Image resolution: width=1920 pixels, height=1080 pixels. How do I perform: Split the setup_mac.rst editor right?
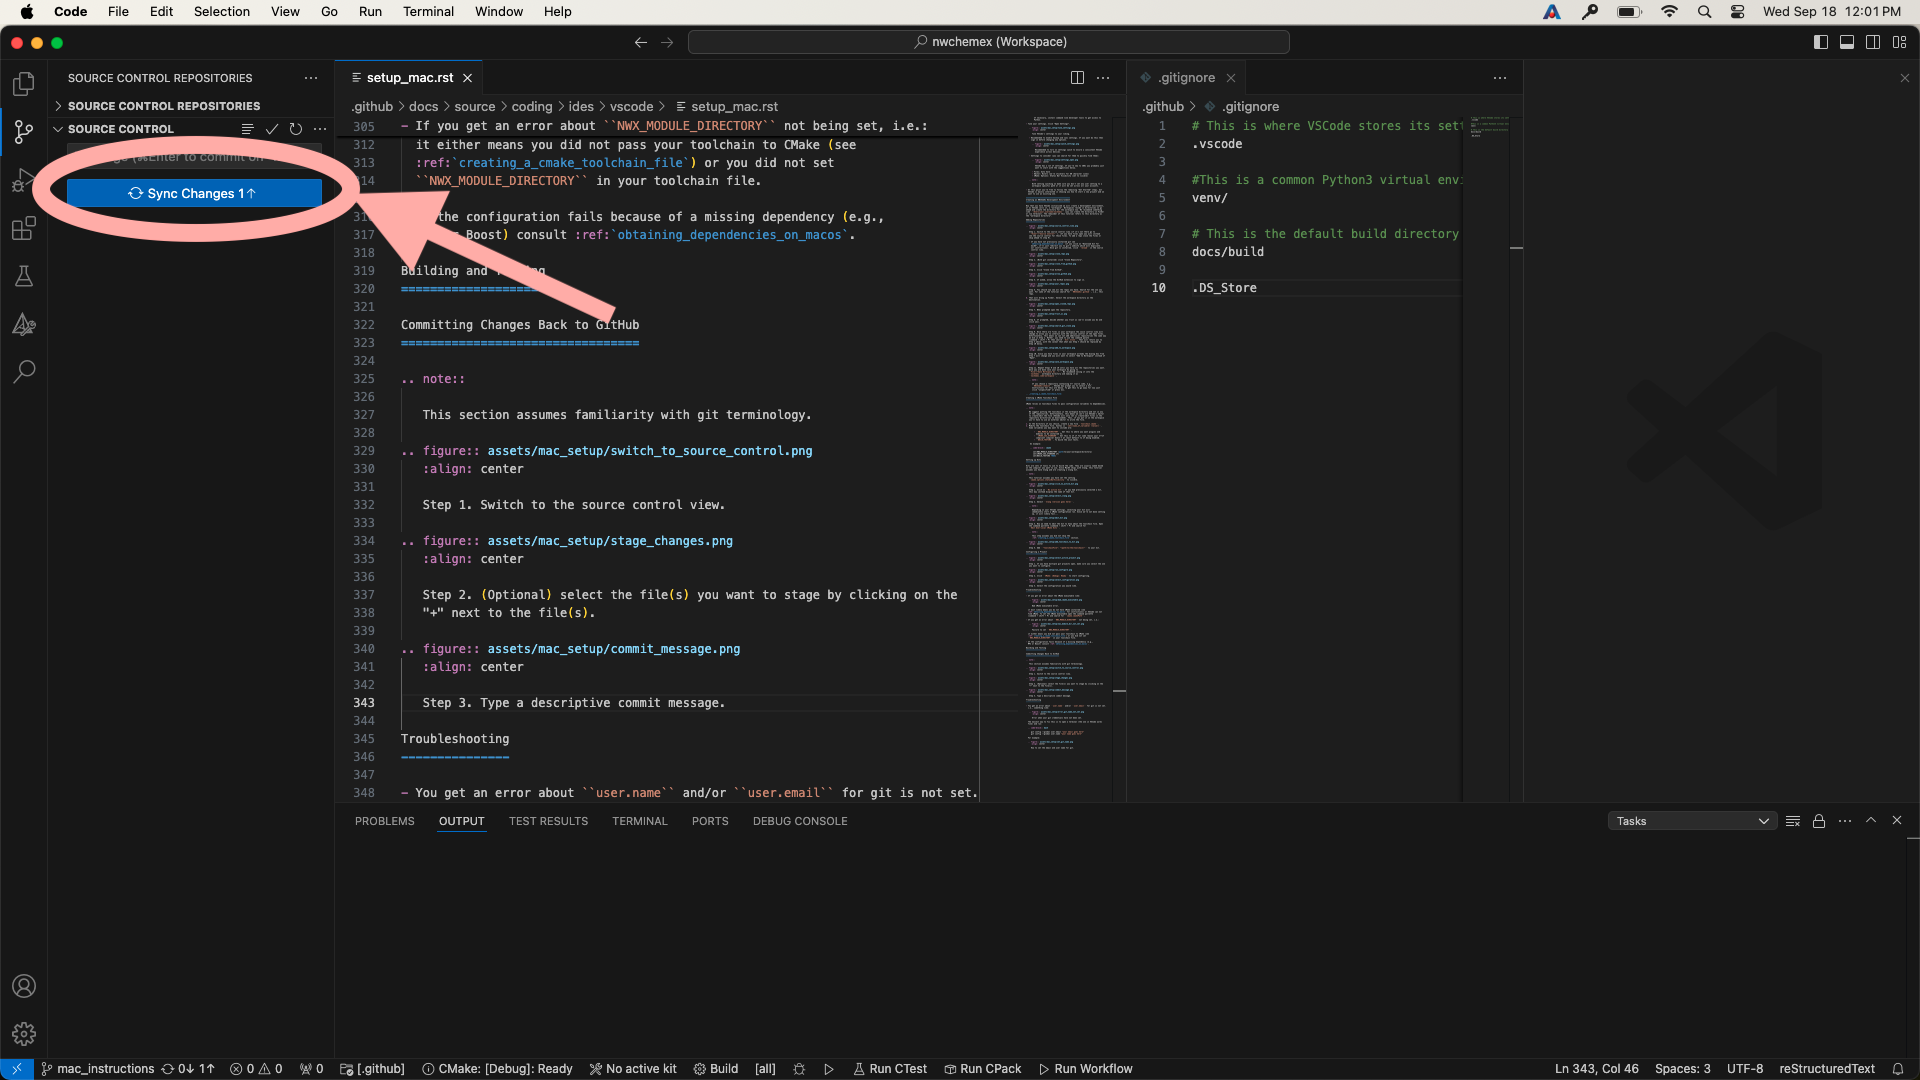[x=1077, y=78]
